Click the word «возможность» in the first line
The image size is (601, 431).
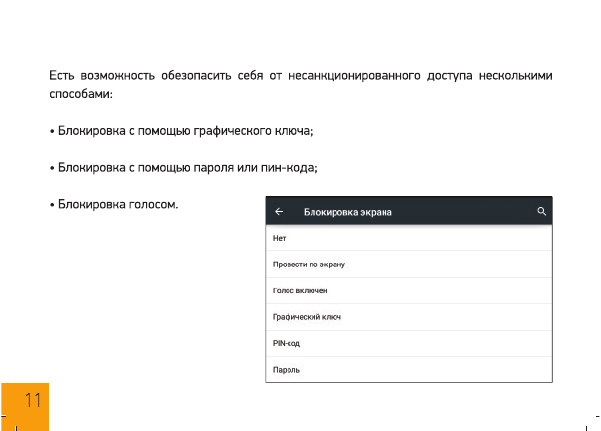[116, 76]
